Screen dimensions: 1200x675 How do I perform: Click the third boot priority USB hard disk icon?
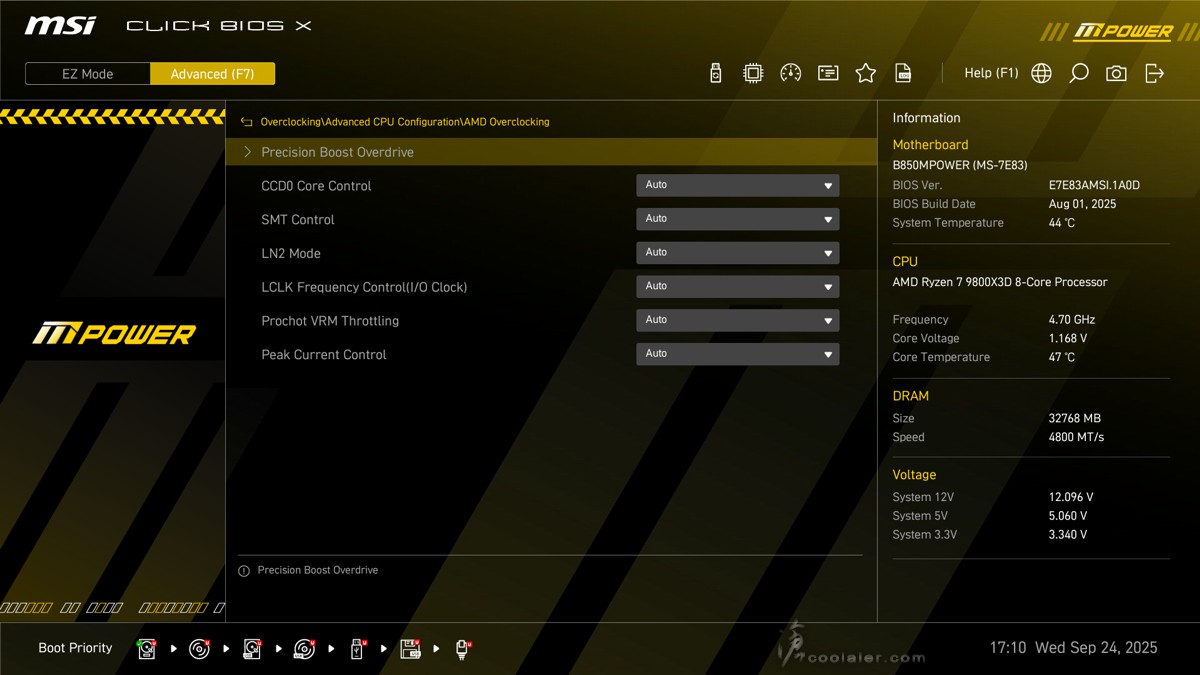click(x=252, y=649)
